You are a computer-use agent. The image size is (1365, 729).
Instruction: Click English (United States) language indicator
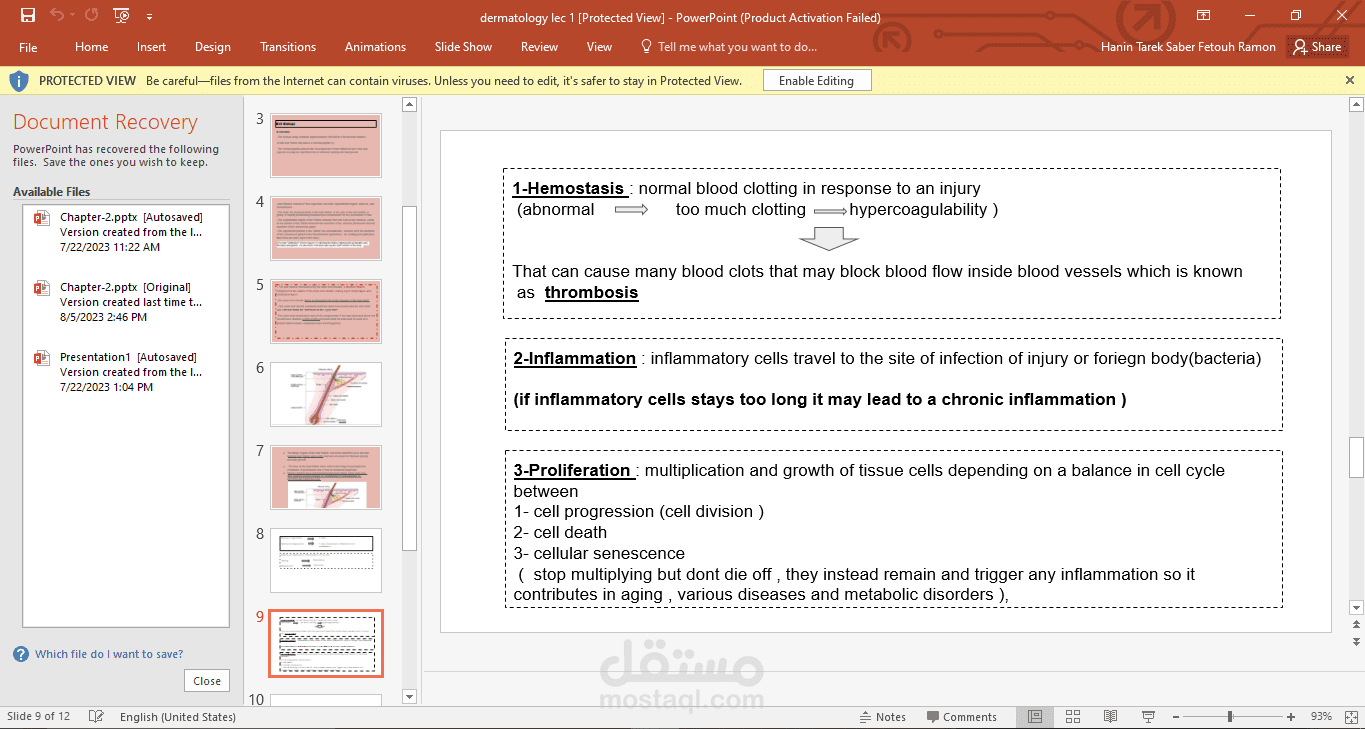(178, 716)
